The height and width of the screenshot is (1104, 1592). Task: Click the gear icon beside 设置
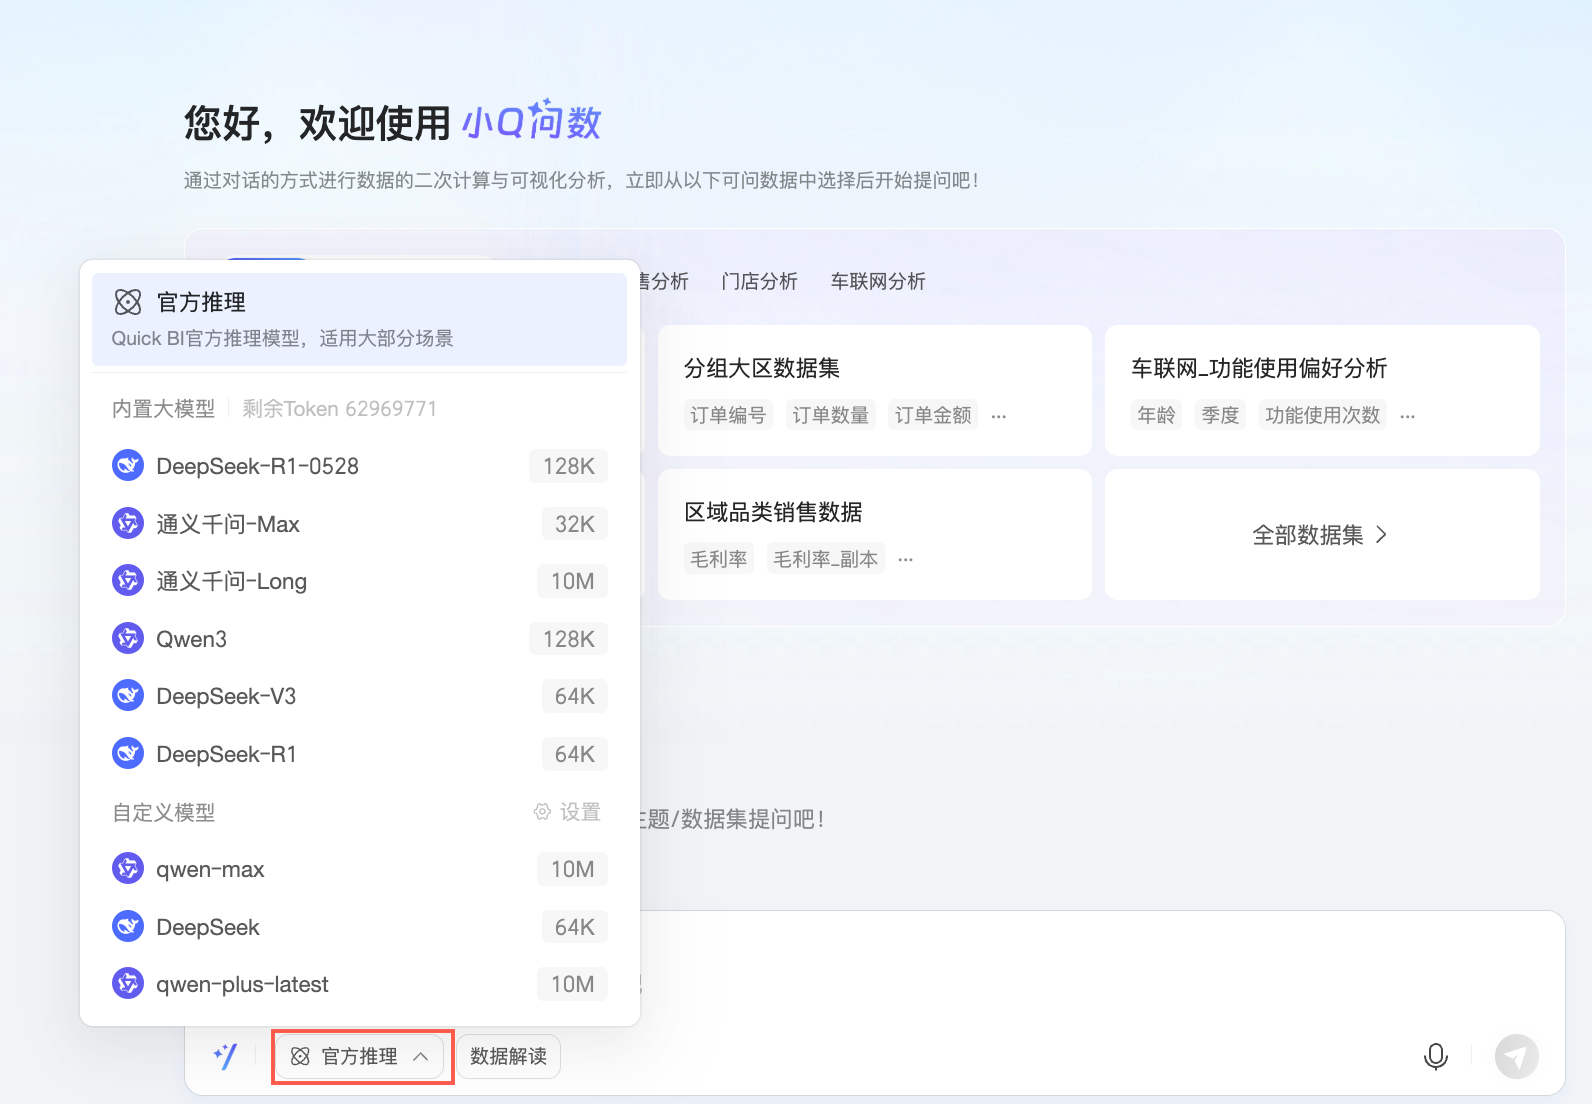542,812
